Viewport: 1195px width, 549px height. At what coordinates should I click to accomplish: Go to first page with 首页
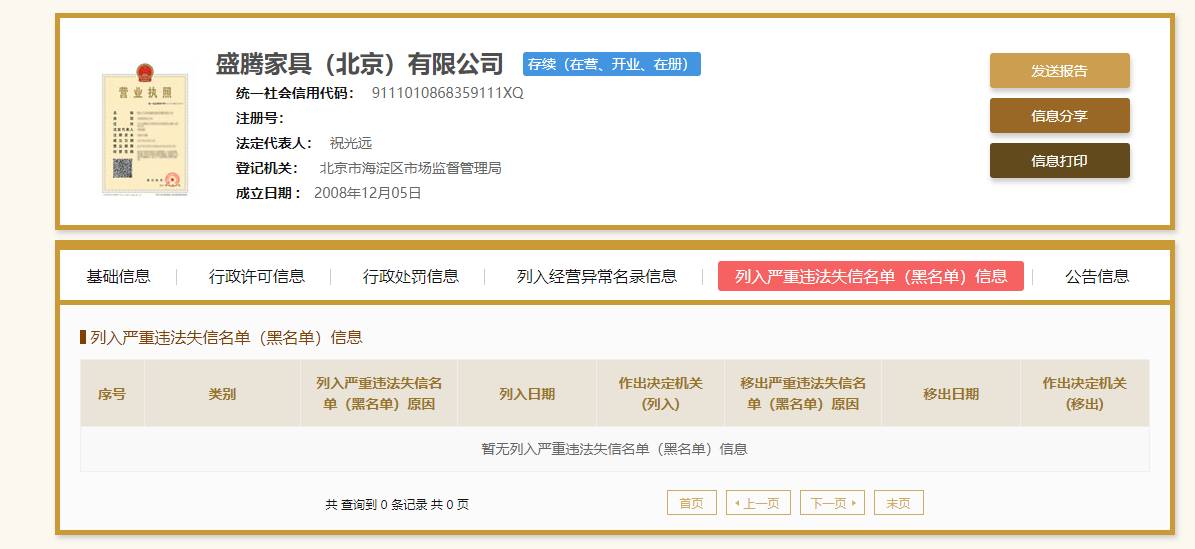click(691, 502)
